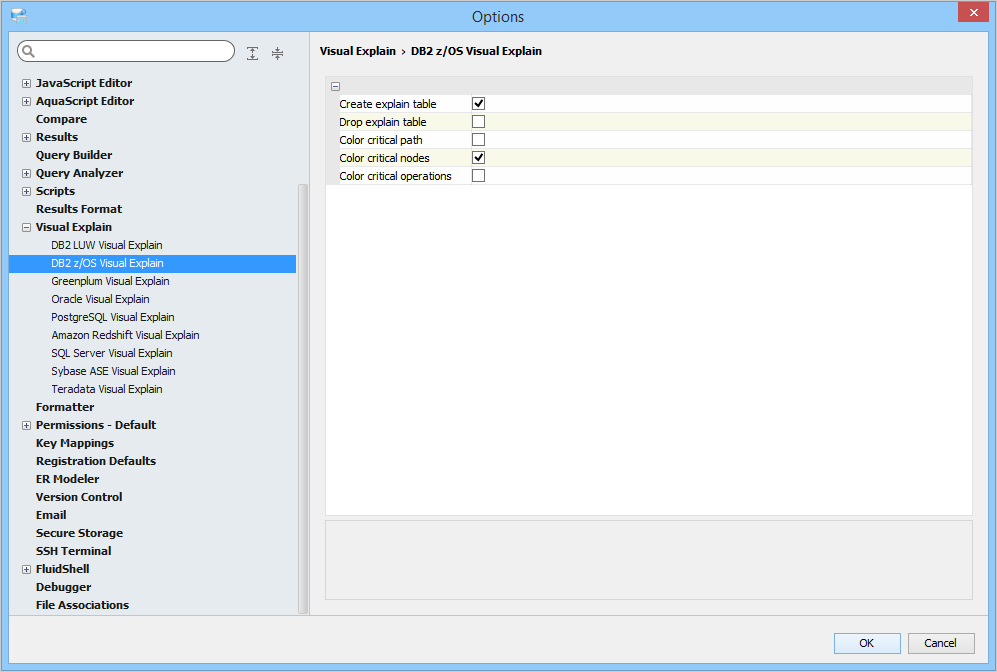Click the OK button
997x672 pixels.
[867, 643]
